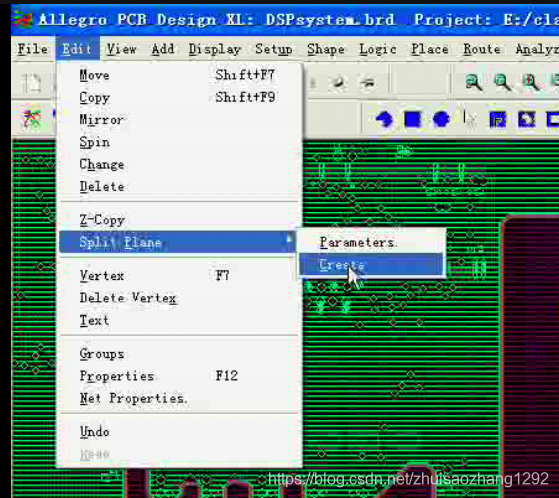Select the Shape Add Circle tool
Image resolution: width=559 pixels, height=498 pixels.
441,119
